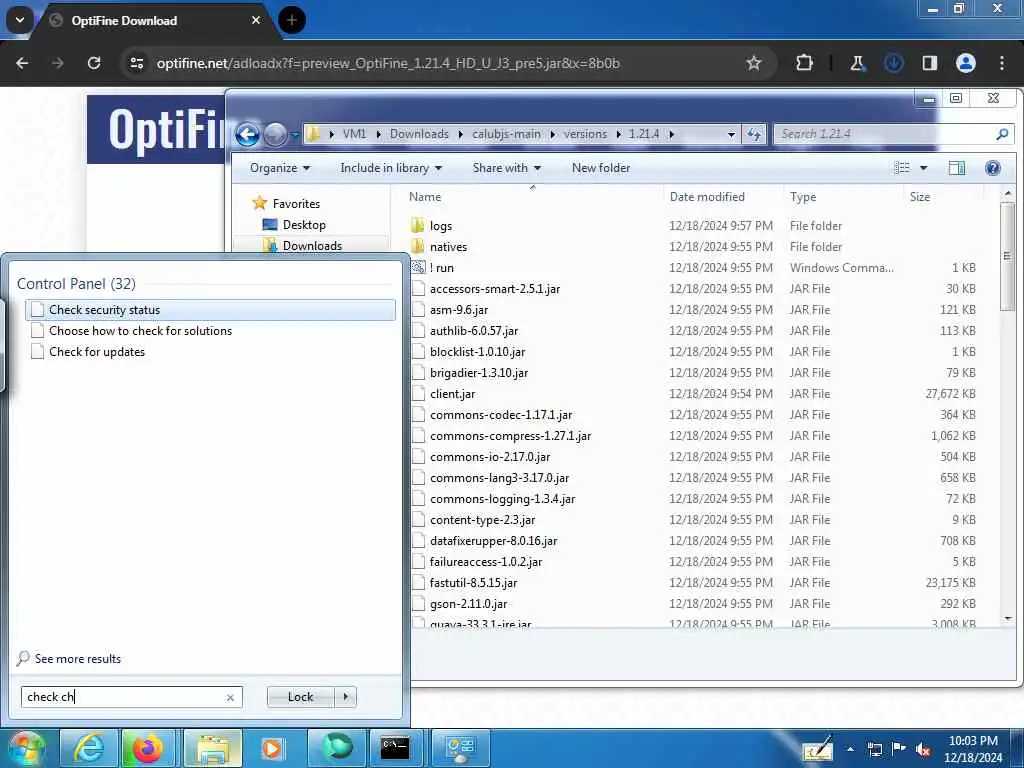Viewport: 1024px width, 768px height.
Task: Open Explorer help icon
Action: tap(993, 168)
